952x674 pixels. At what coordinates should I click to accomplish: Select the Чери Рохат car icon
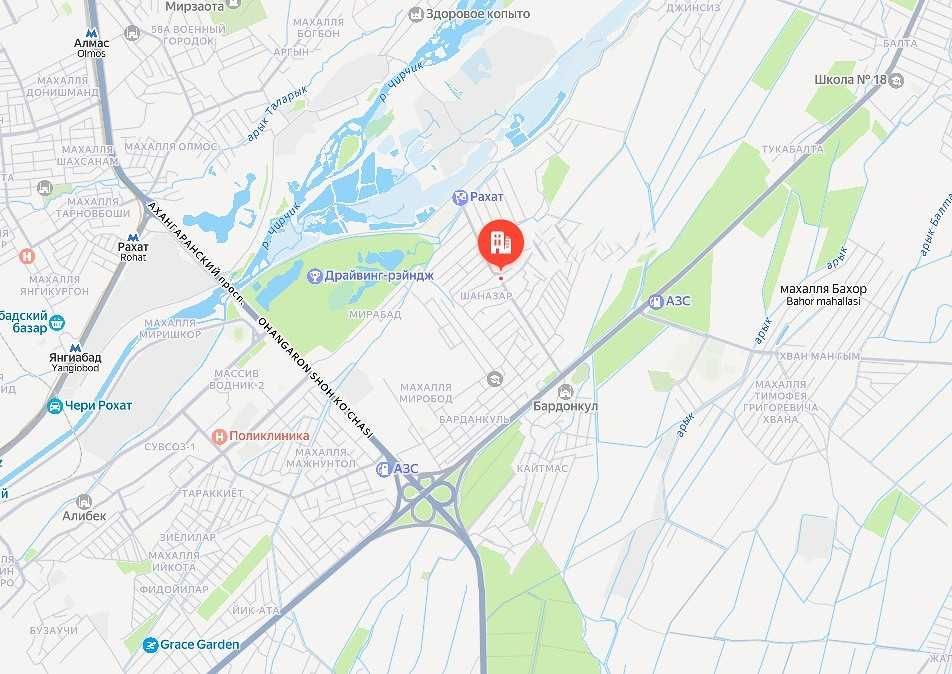[55, 406]
